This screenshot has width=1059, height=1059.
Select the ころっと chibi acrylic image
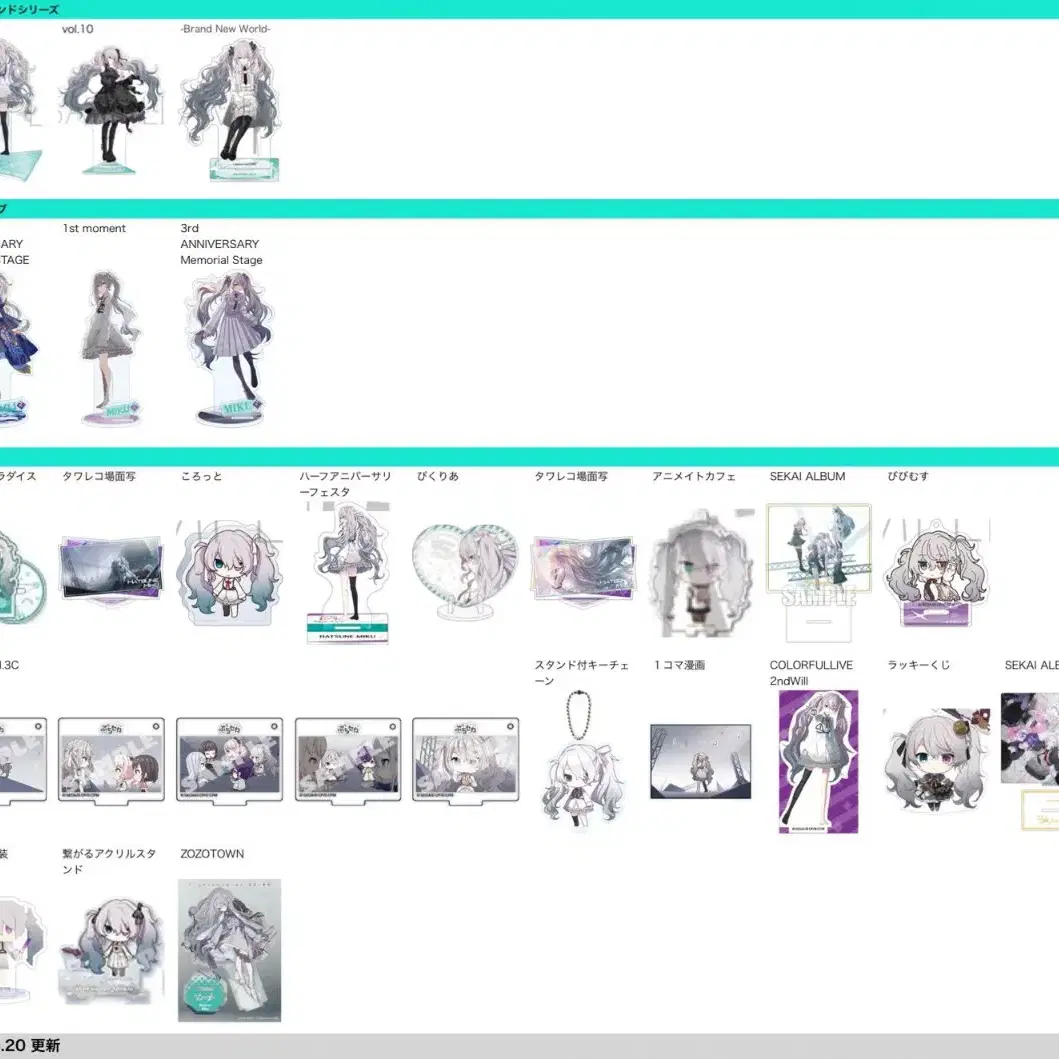pyautogui.click(x=229, y=575)
